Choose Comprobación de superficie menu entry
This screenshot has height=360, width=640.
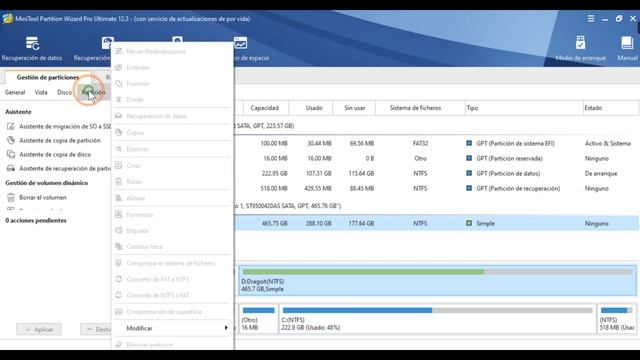172,312
